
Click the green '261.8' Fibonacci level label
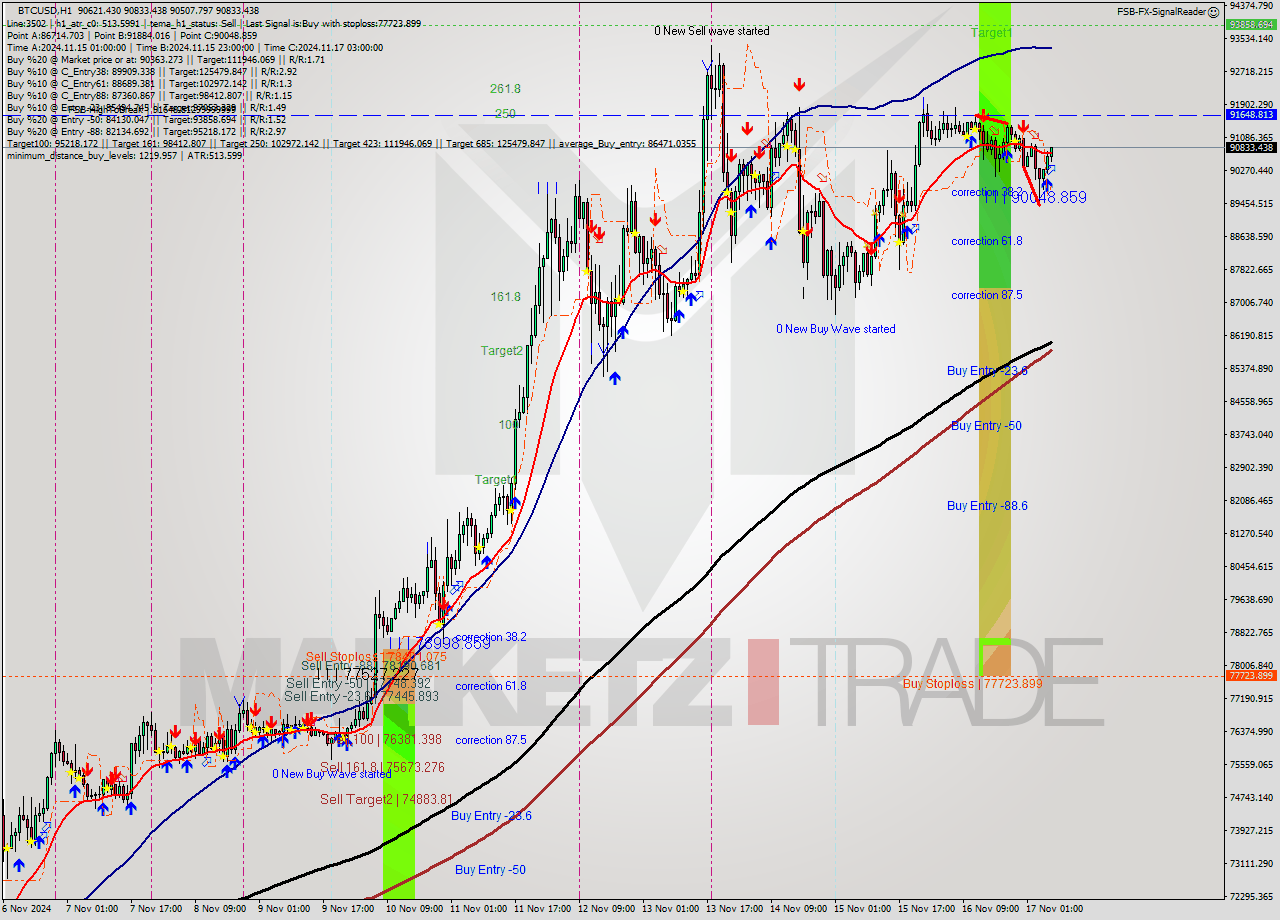point(505,89)
